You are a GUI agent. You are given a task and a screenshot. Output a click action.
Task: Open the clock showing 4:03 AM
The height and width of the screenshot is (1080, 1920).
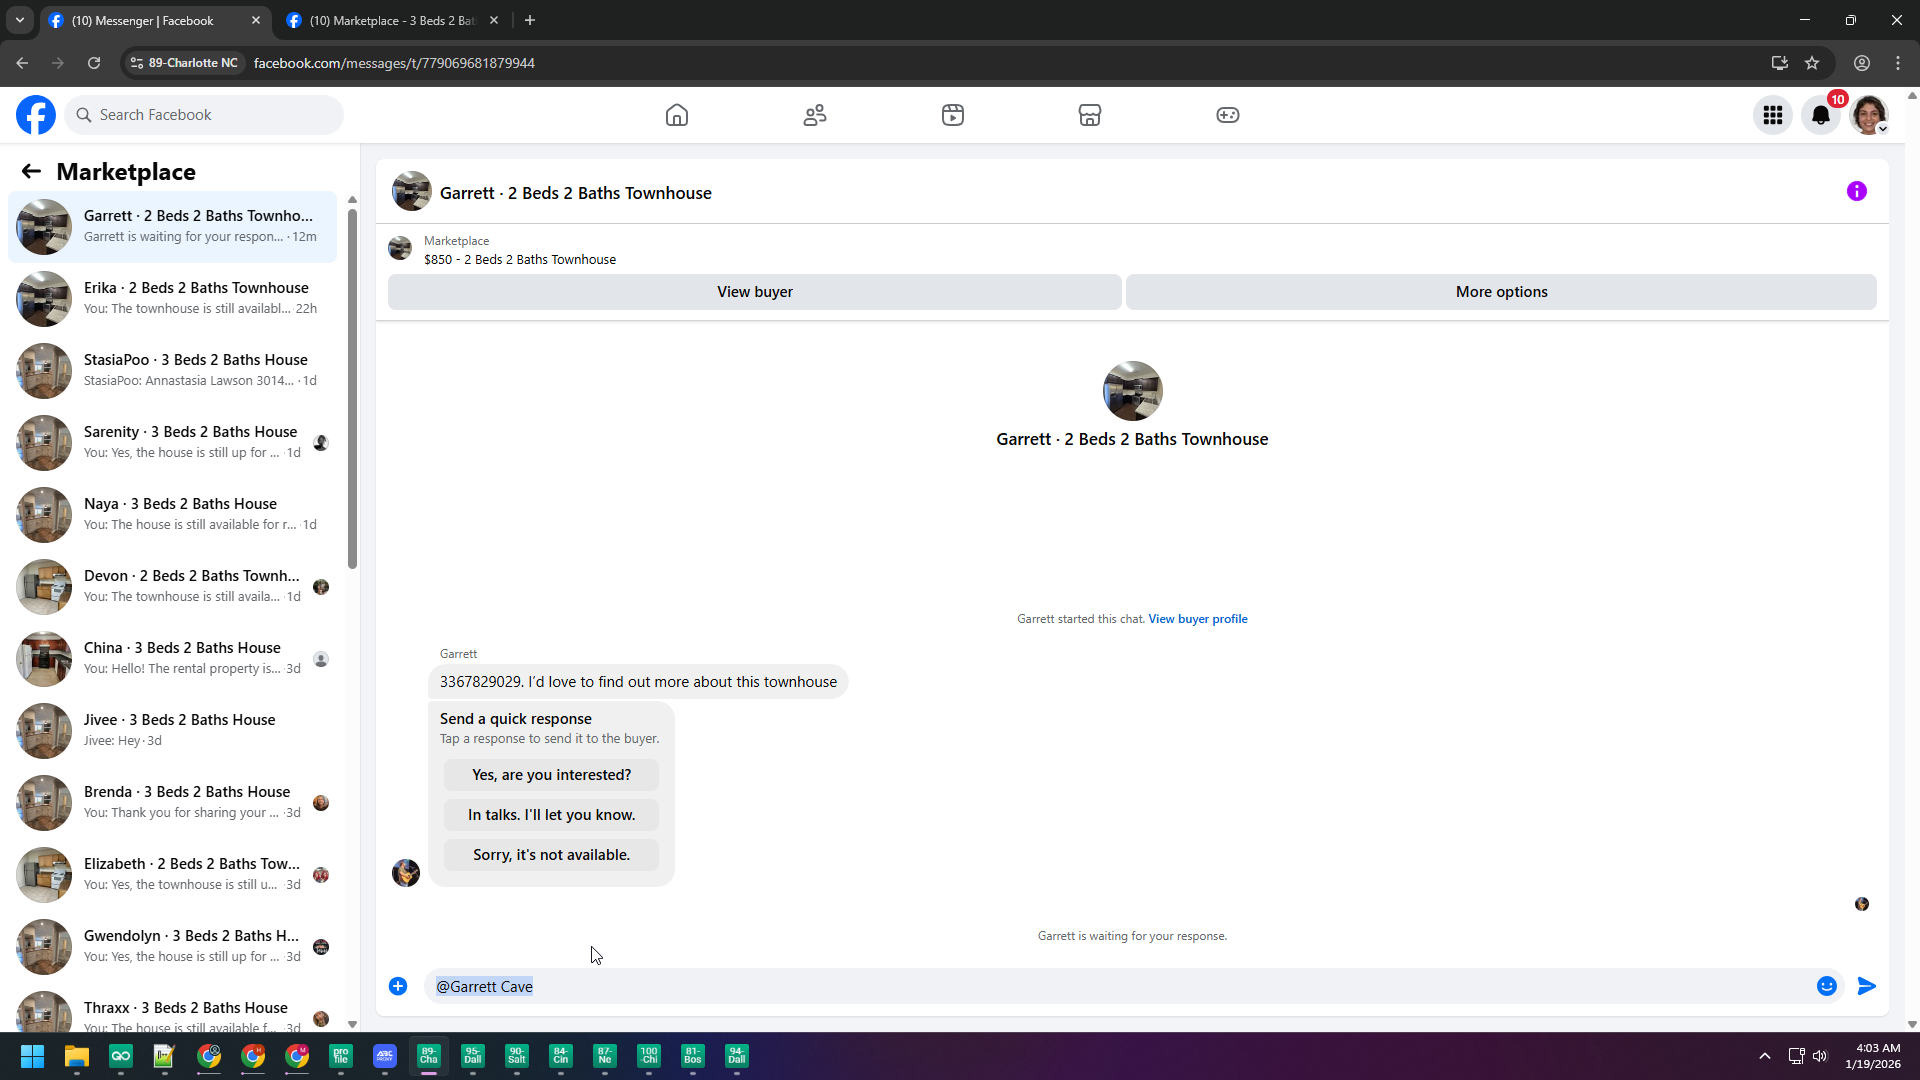click(1873, 1056)
